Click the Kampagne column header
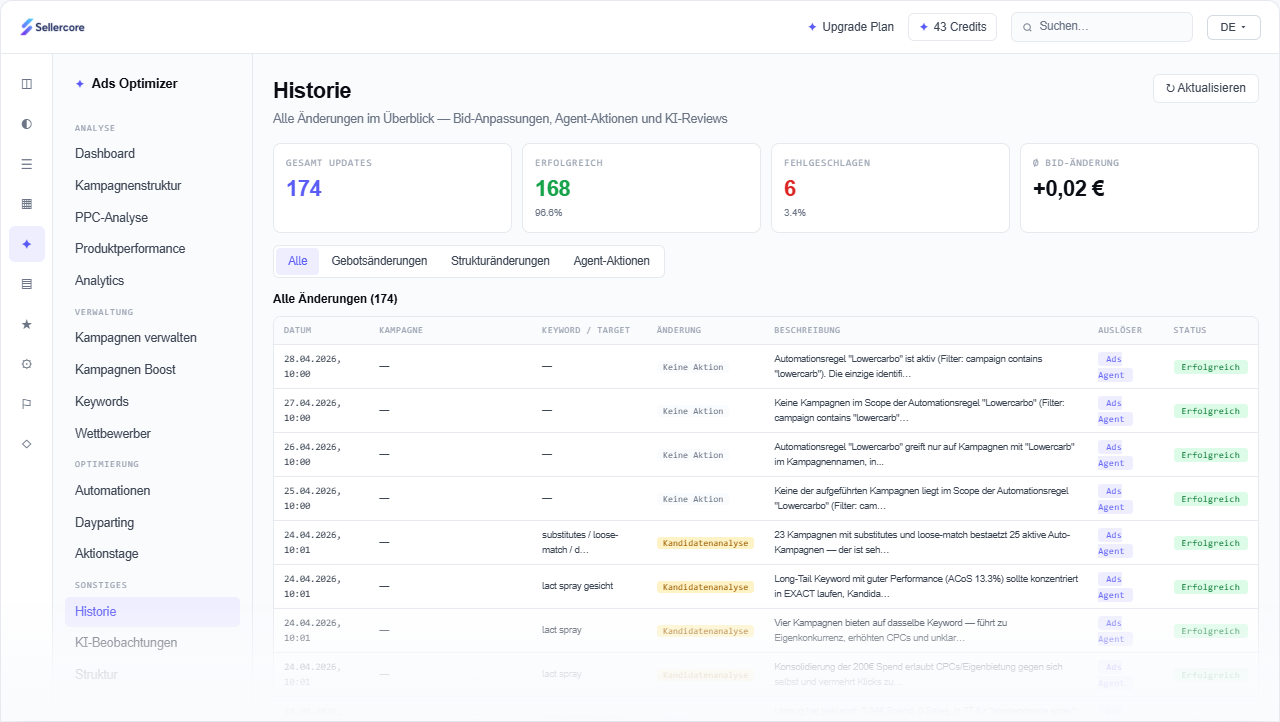 point(401,330)
